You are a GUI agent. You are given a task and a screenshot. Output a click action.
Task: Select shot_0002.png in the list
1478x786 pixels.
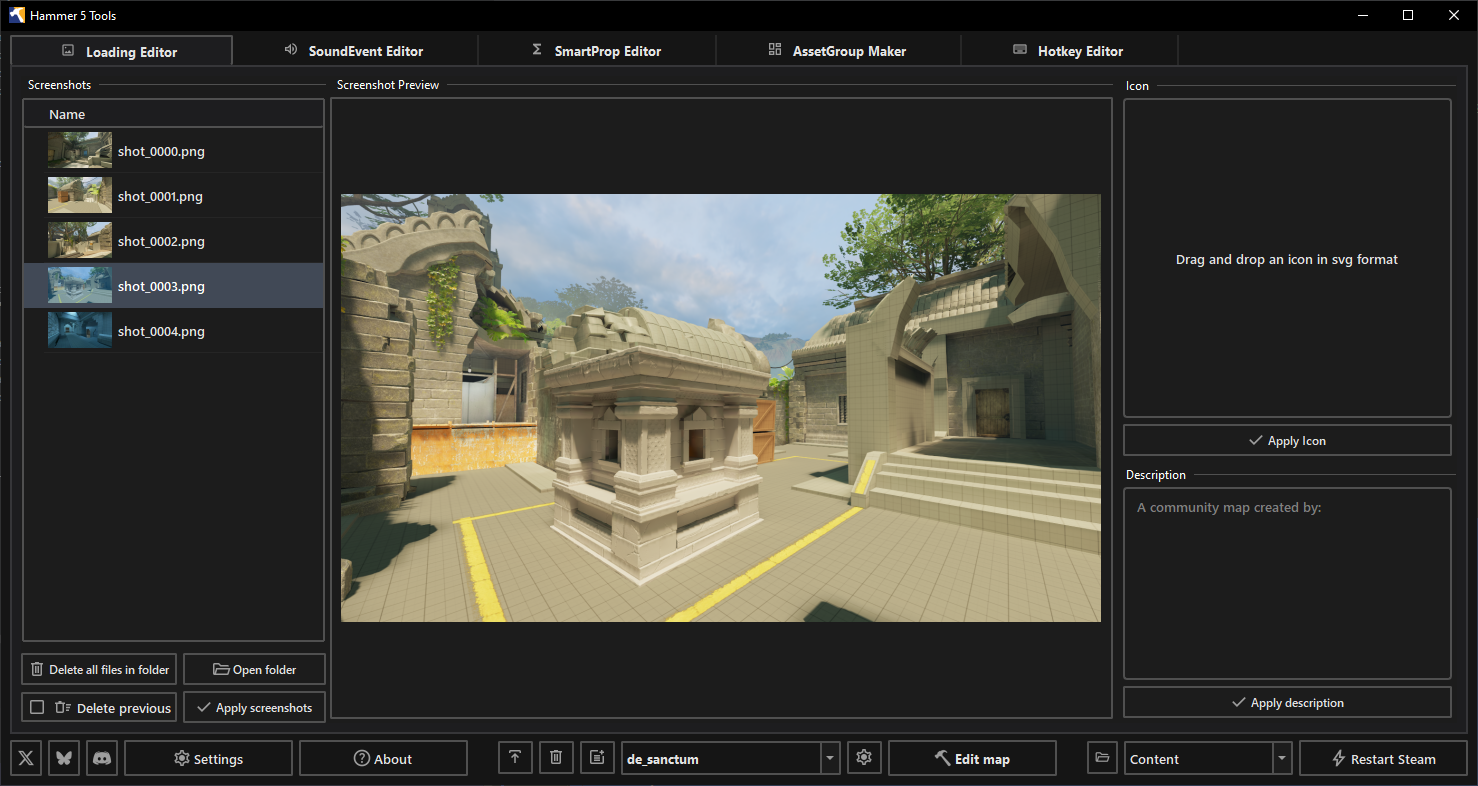(173, 241)
